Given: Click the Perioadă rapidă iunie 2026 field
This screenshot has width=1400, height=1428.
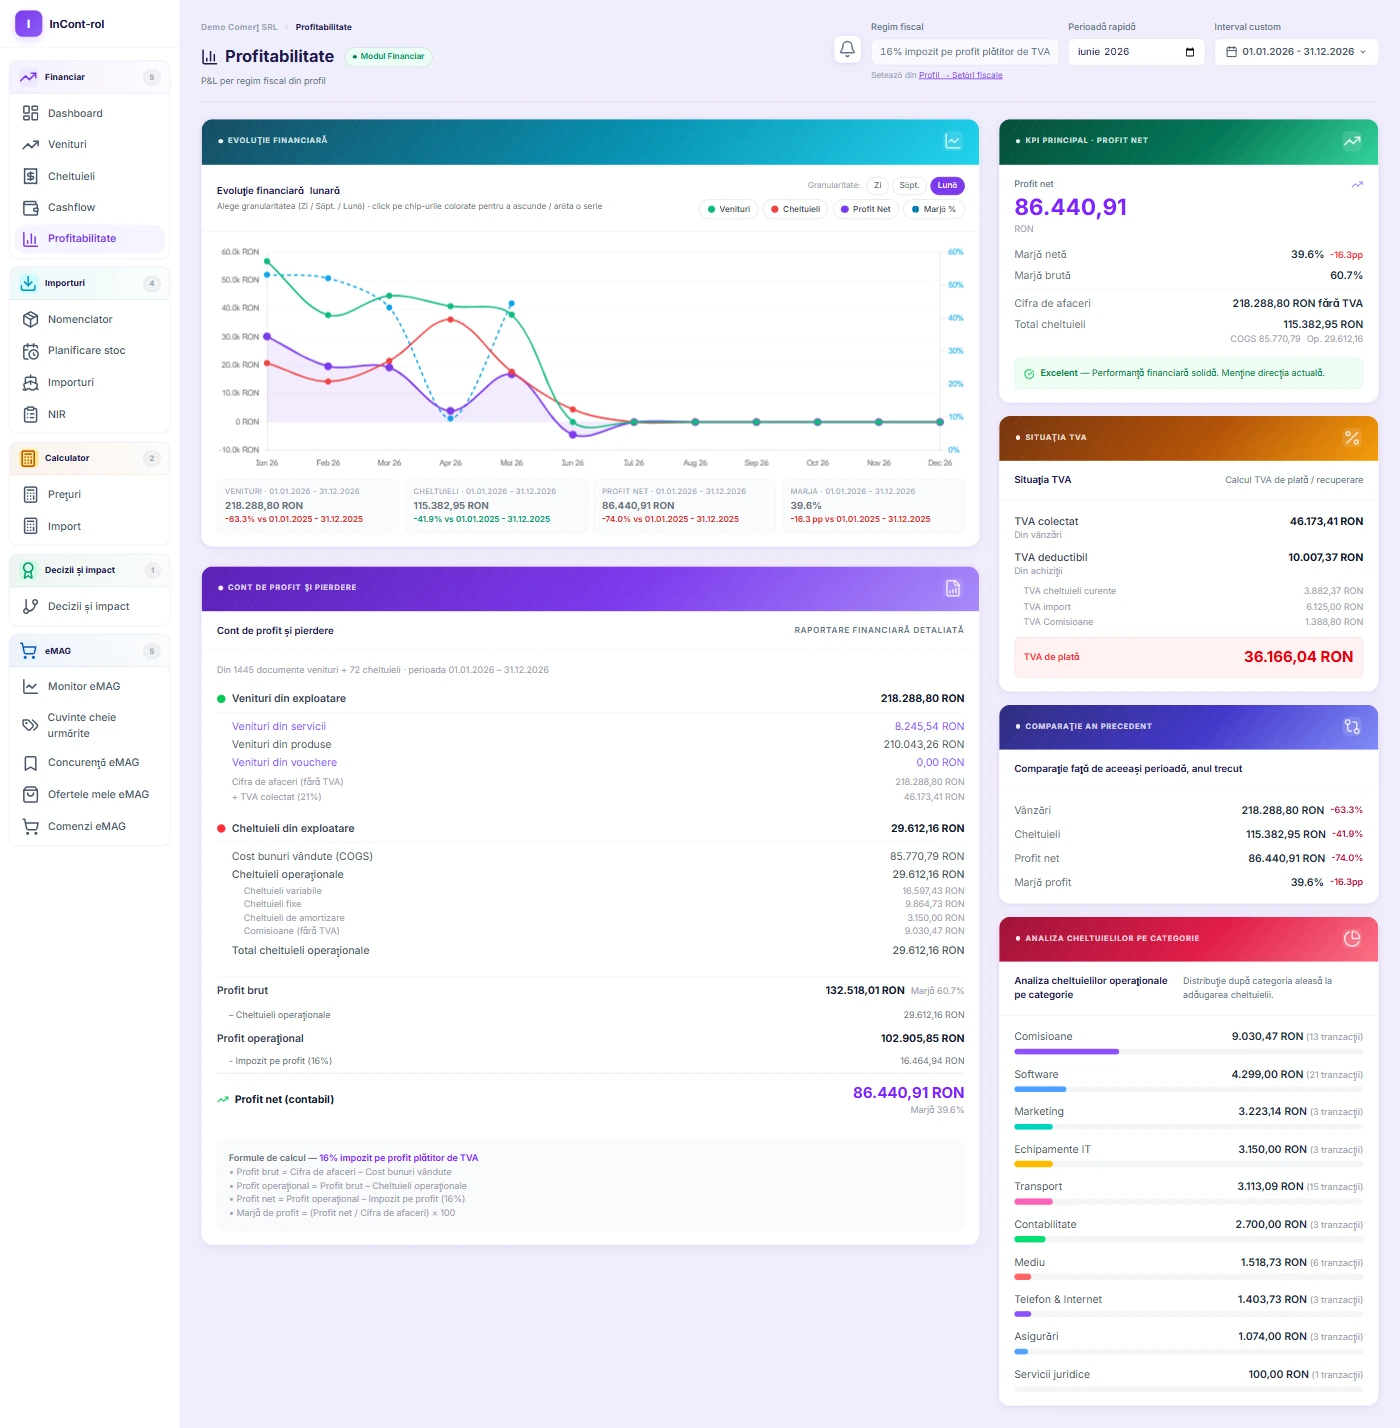Looking at the screenshot, I should coord(1136,52).
